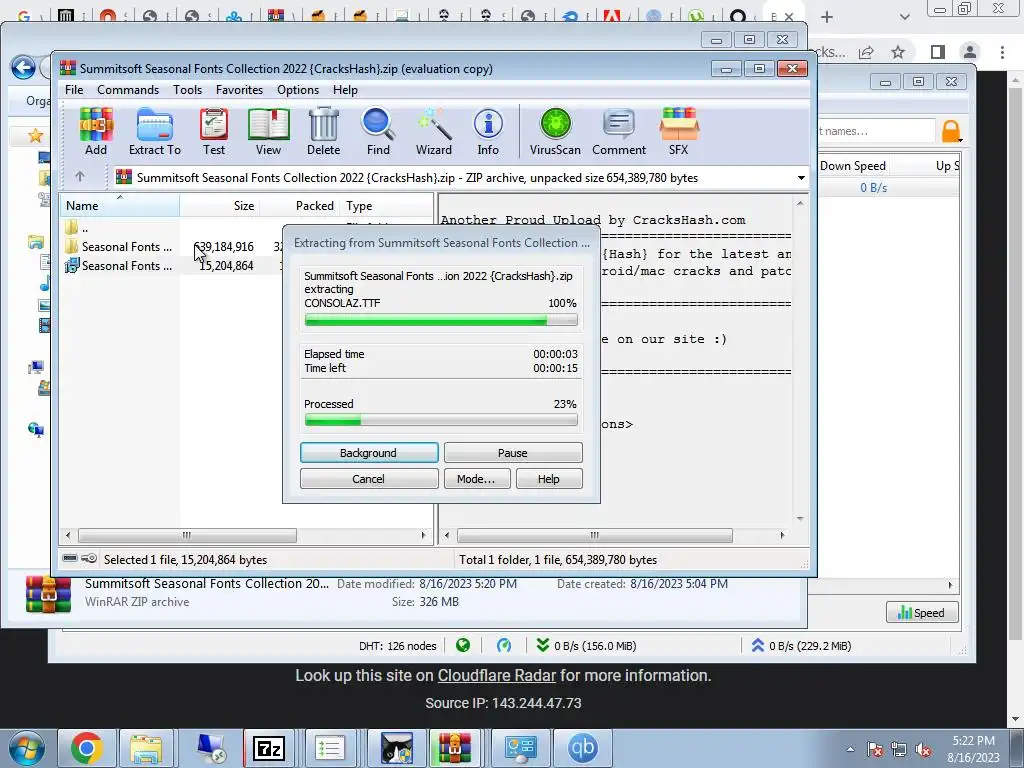The height and width of the screenshot is (768, 1024).
Task: Click the muted volume tray icon
Action: click(x=923, y=750)
